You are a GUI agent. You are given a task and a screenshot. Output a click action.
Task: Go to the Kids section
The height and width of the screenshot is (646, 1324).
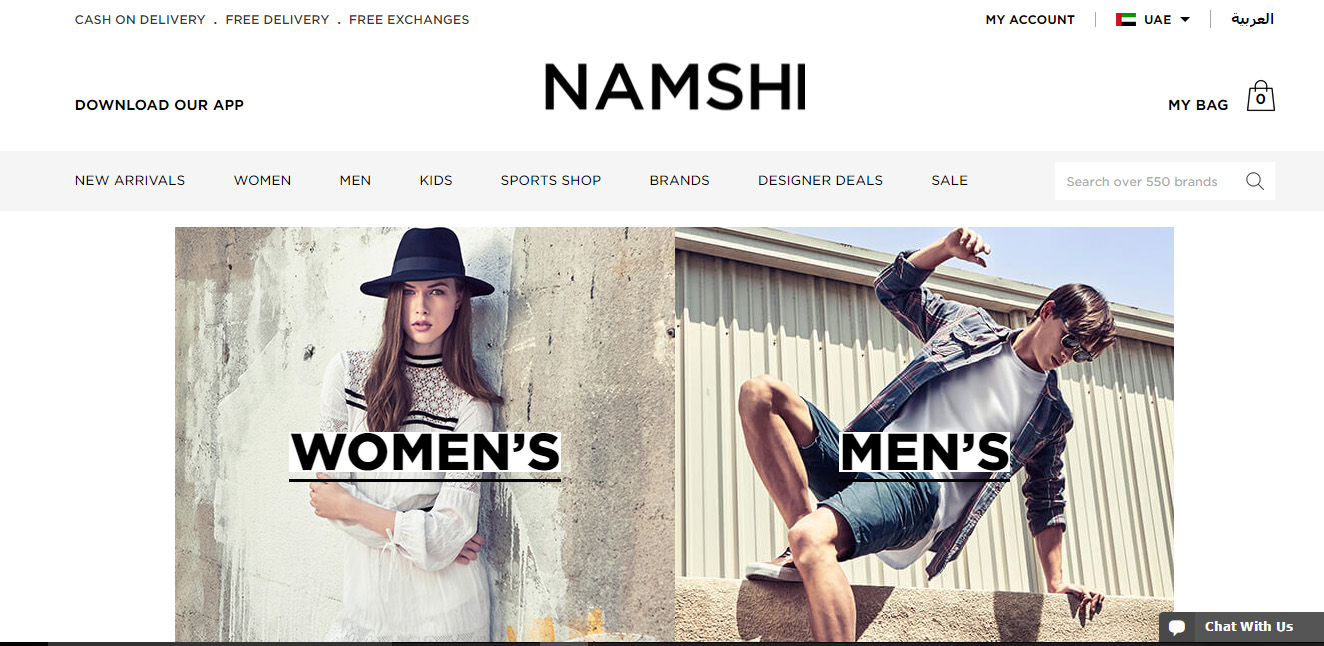436,180
